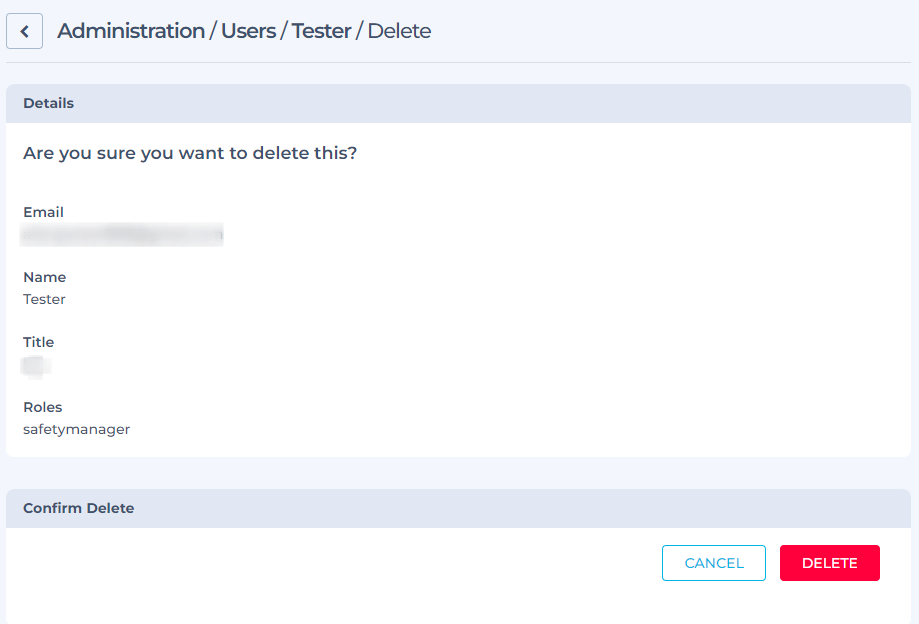Go back using the chevron arrow button

pyautogui.click(x=24, y=31)
